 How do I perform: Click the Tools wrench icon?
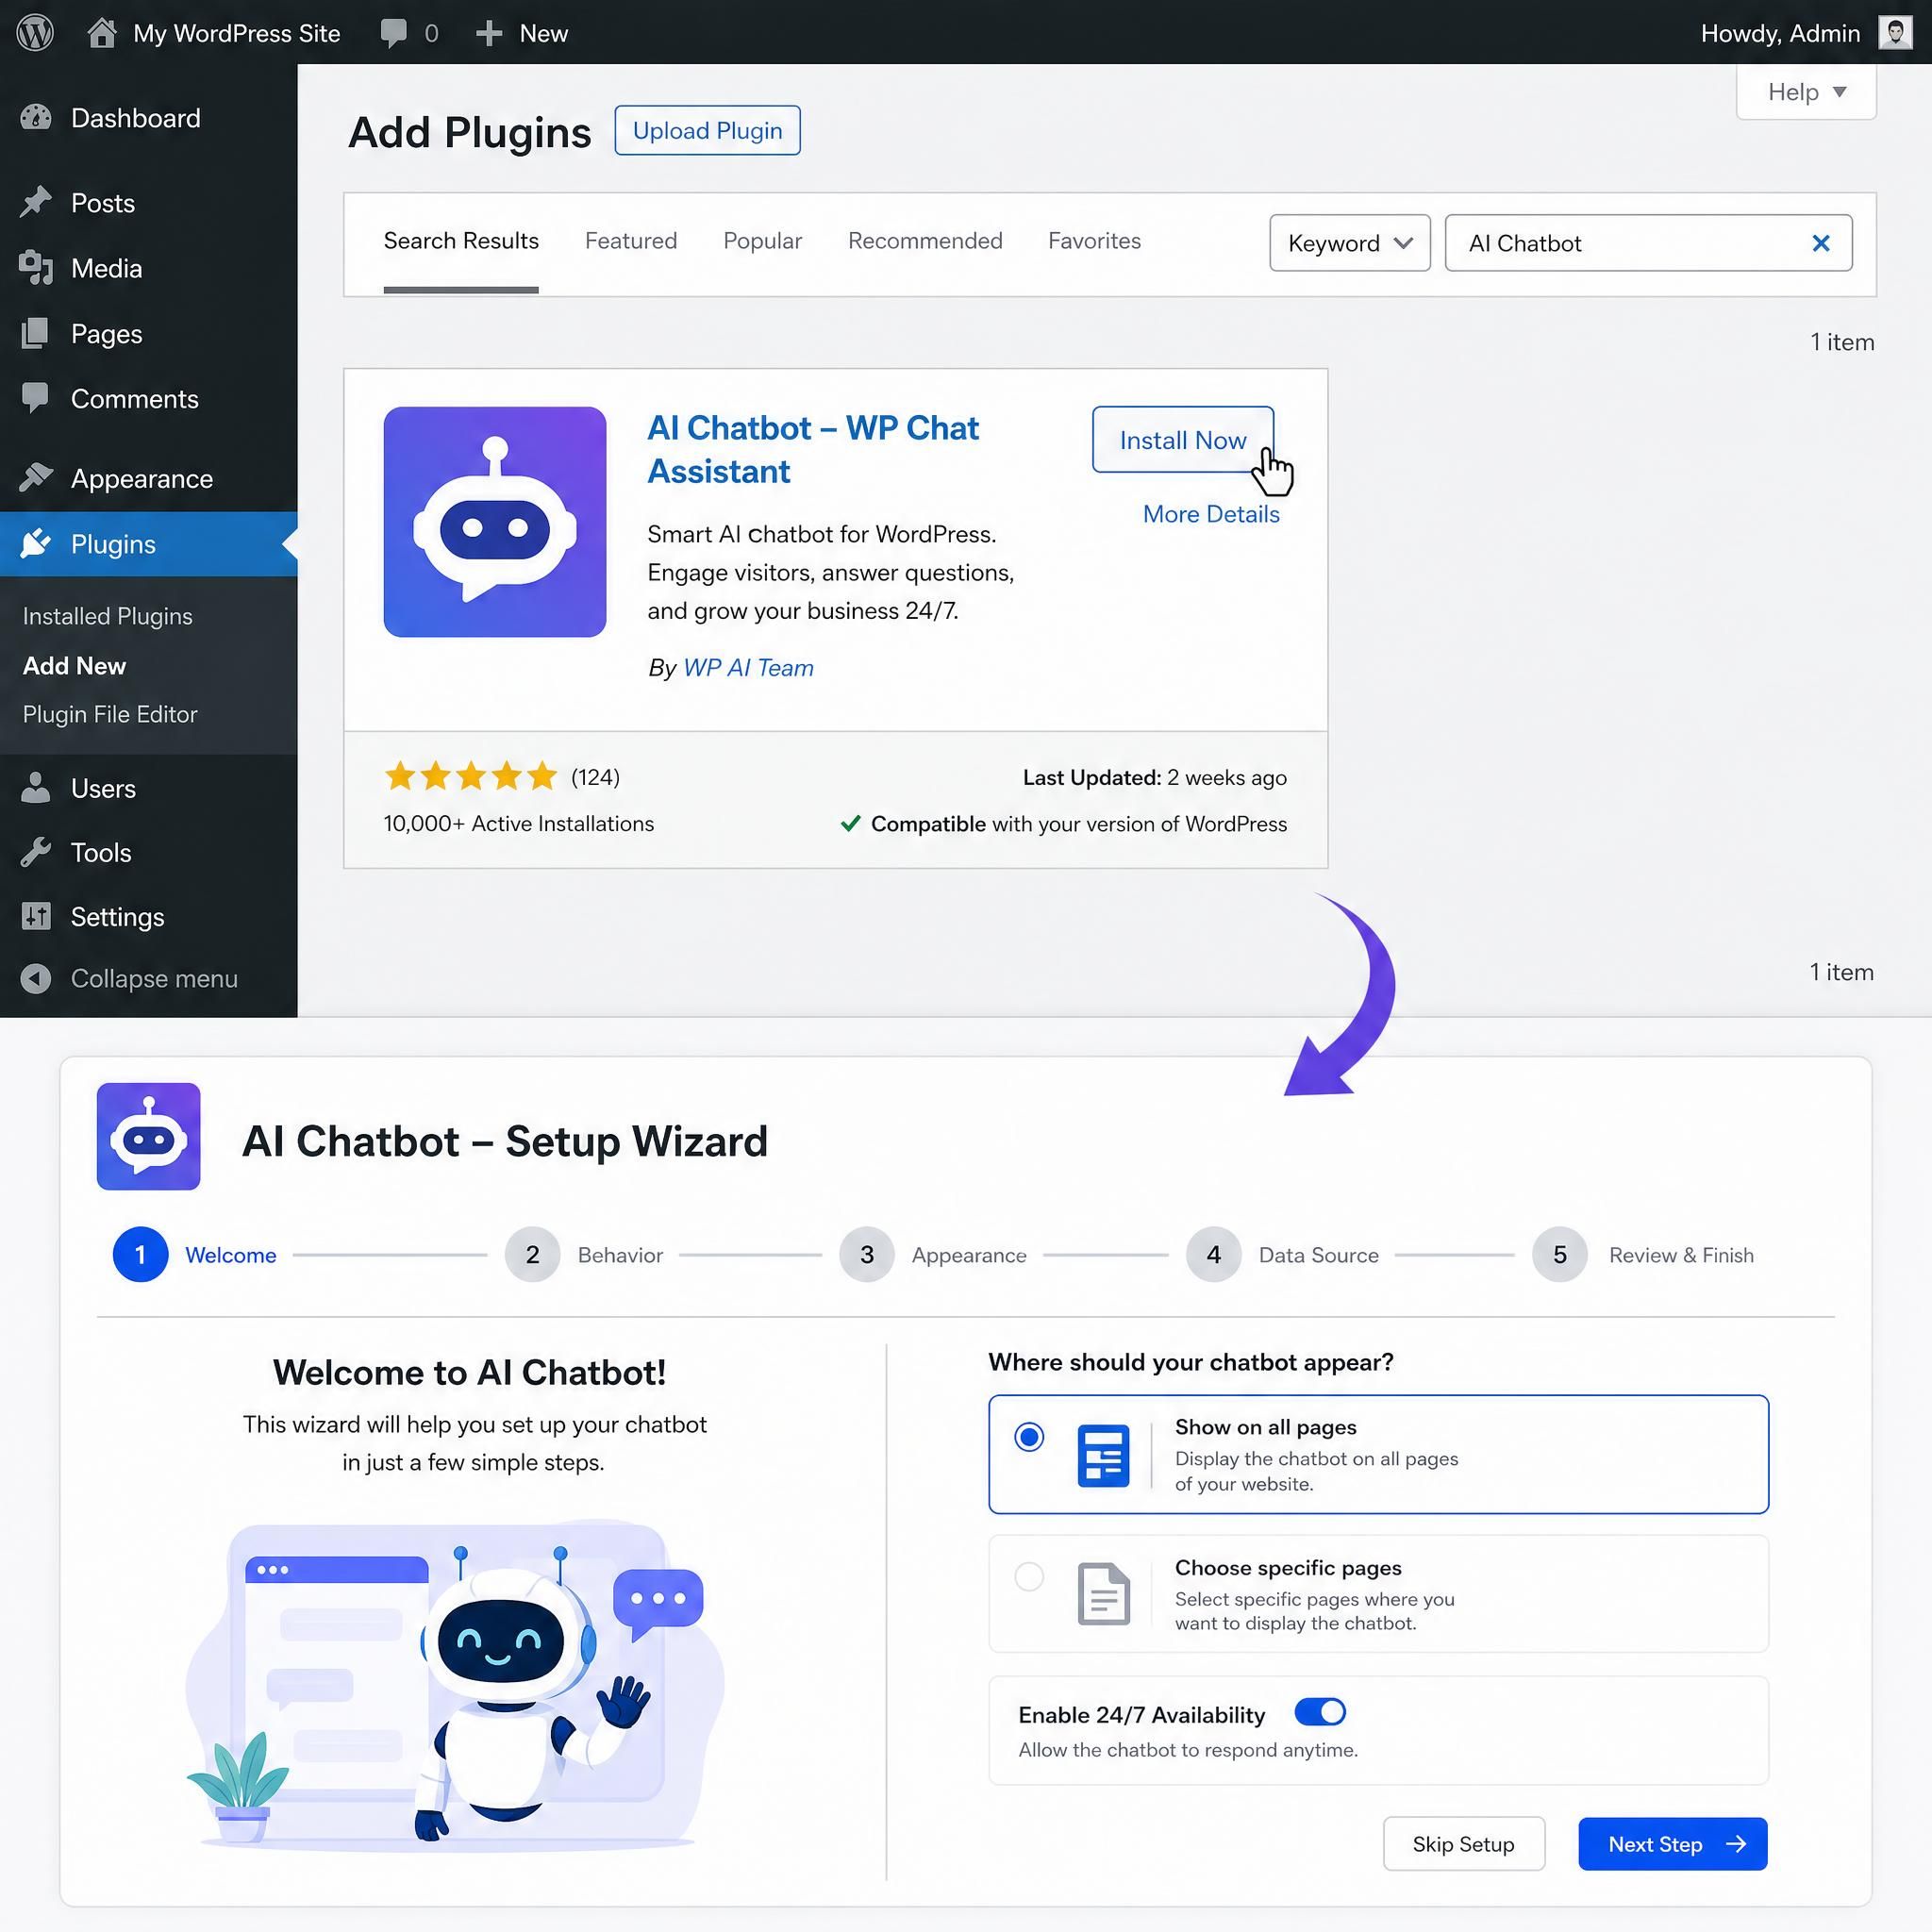click(x=36, y=852)
